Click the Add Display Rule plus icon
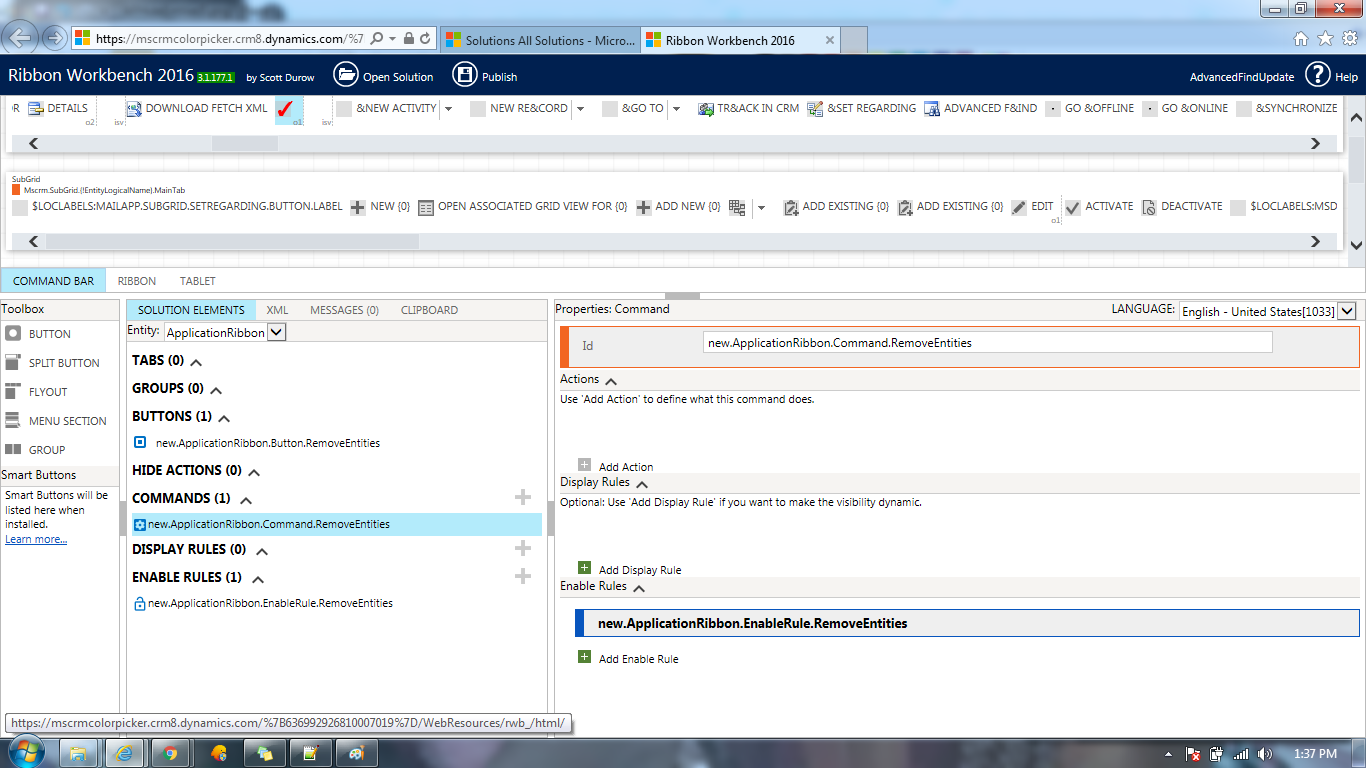Screen dimensions: 1366x768 coord(585,569)
